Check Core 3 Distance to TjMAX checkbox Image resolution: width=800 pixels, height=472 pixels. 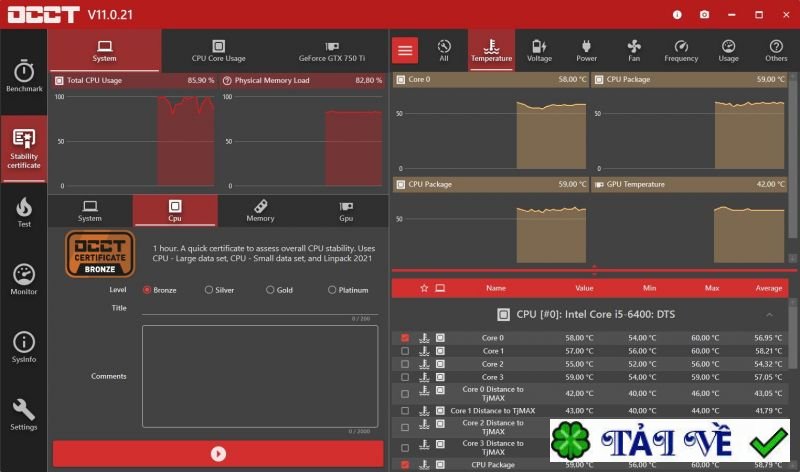pos(405,448)
